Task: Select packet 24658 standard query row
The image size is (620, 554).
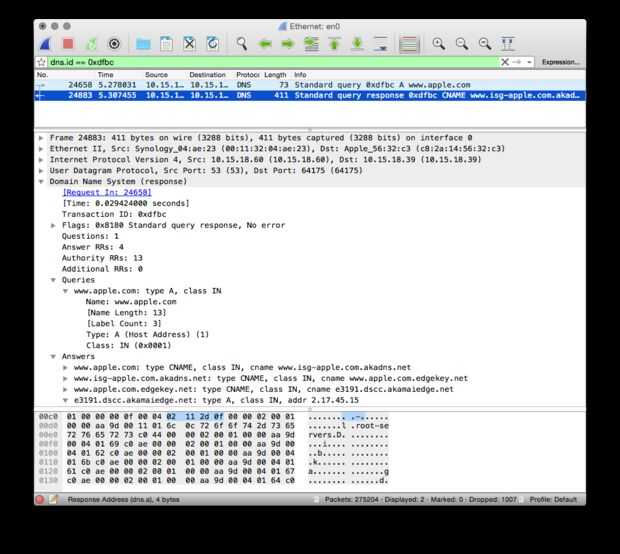Action: (x=310, y=85)
